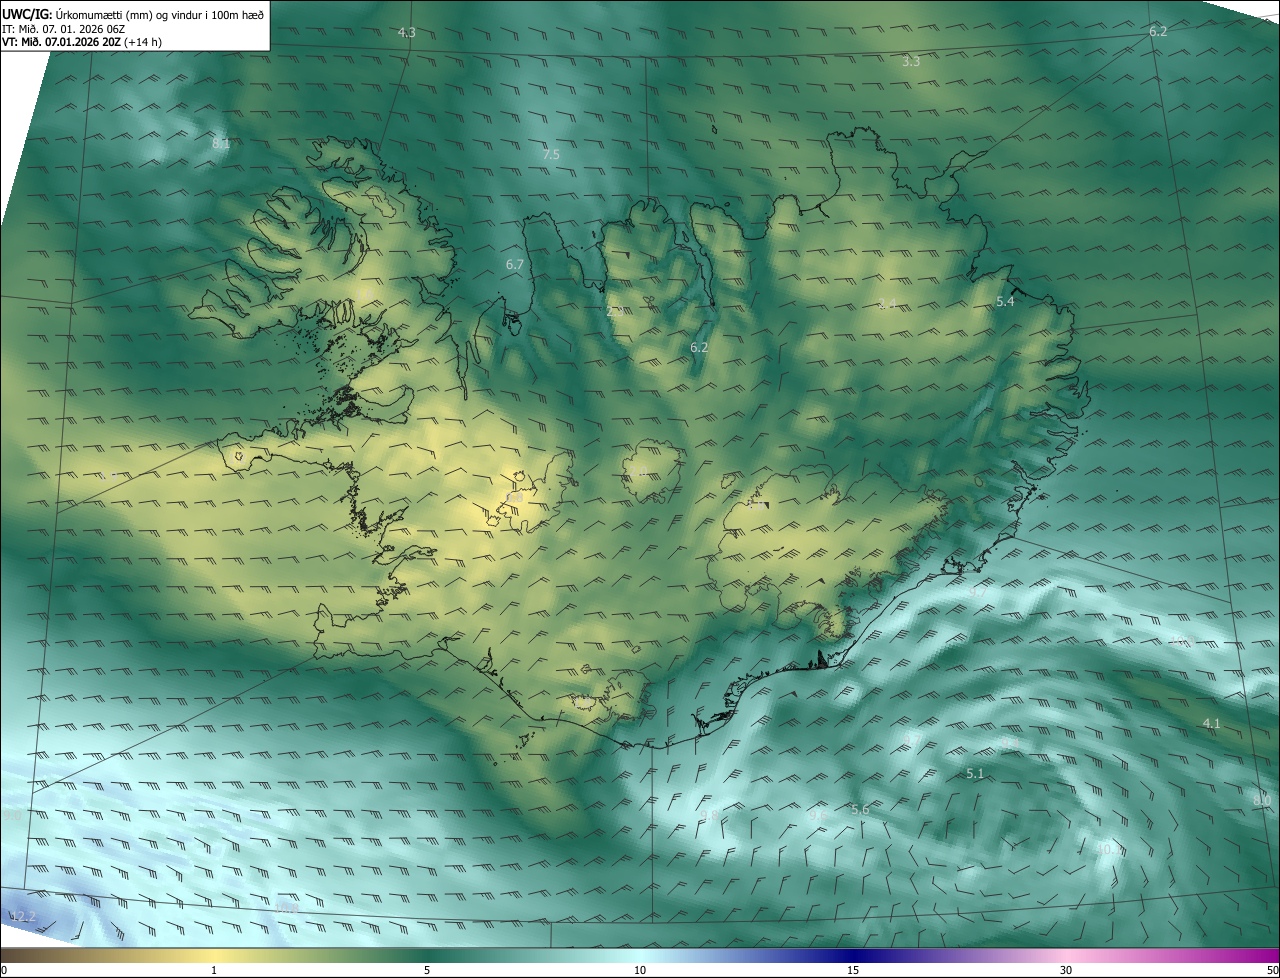
Task: Click the 10 tick on the color scale
Action: pyautogui.click(x=640, y=970)
